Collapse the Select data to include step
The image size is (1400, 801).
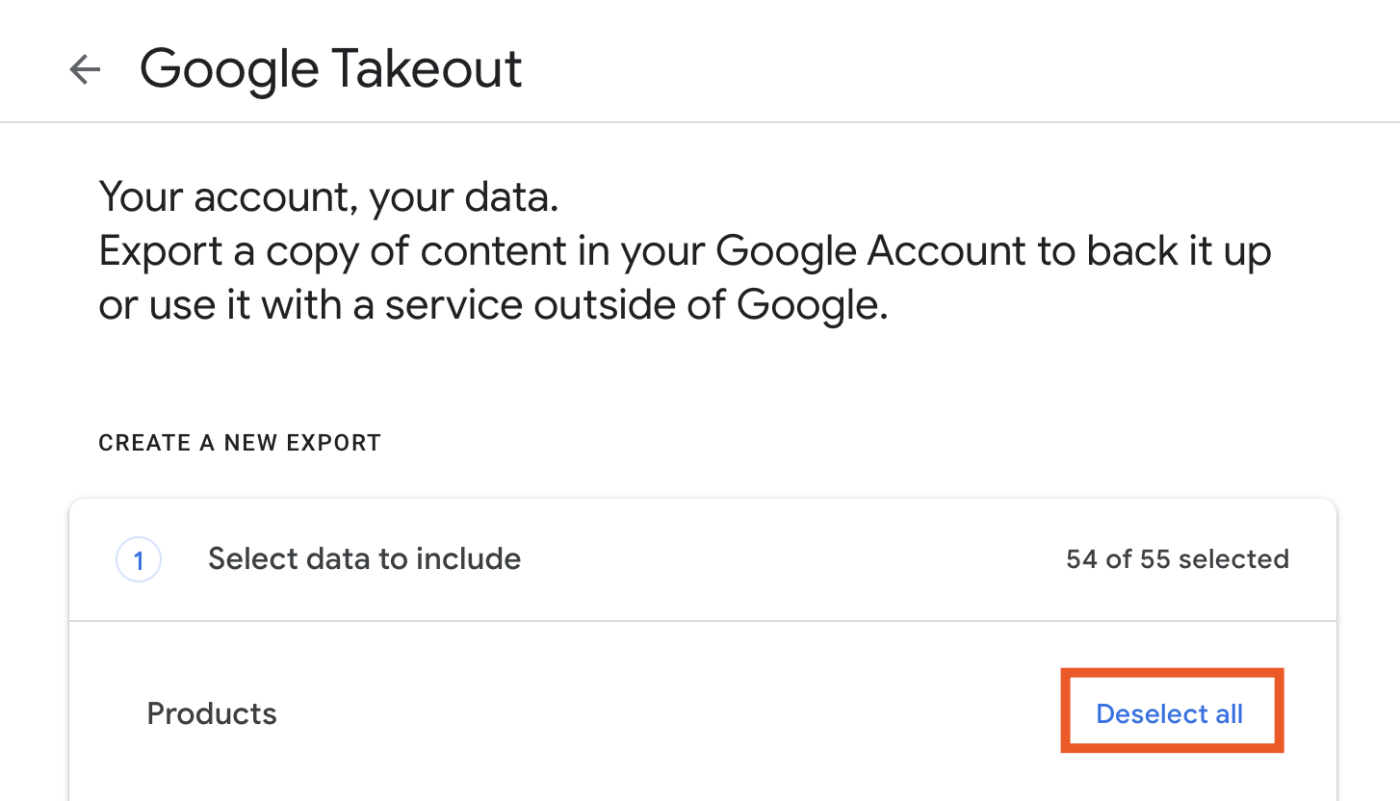tap(364, 559)
